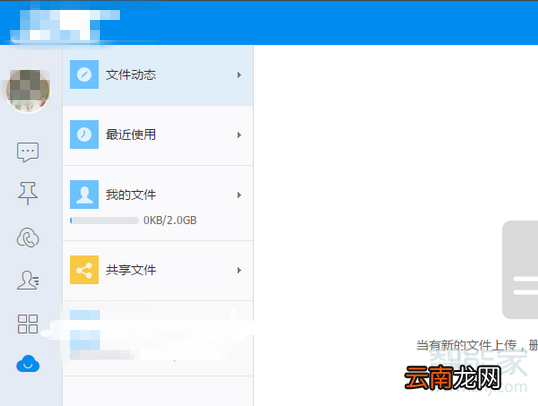Open the cloud disk icon in sidebar
This screenshot has height=406, width=538.
[28, 364]
